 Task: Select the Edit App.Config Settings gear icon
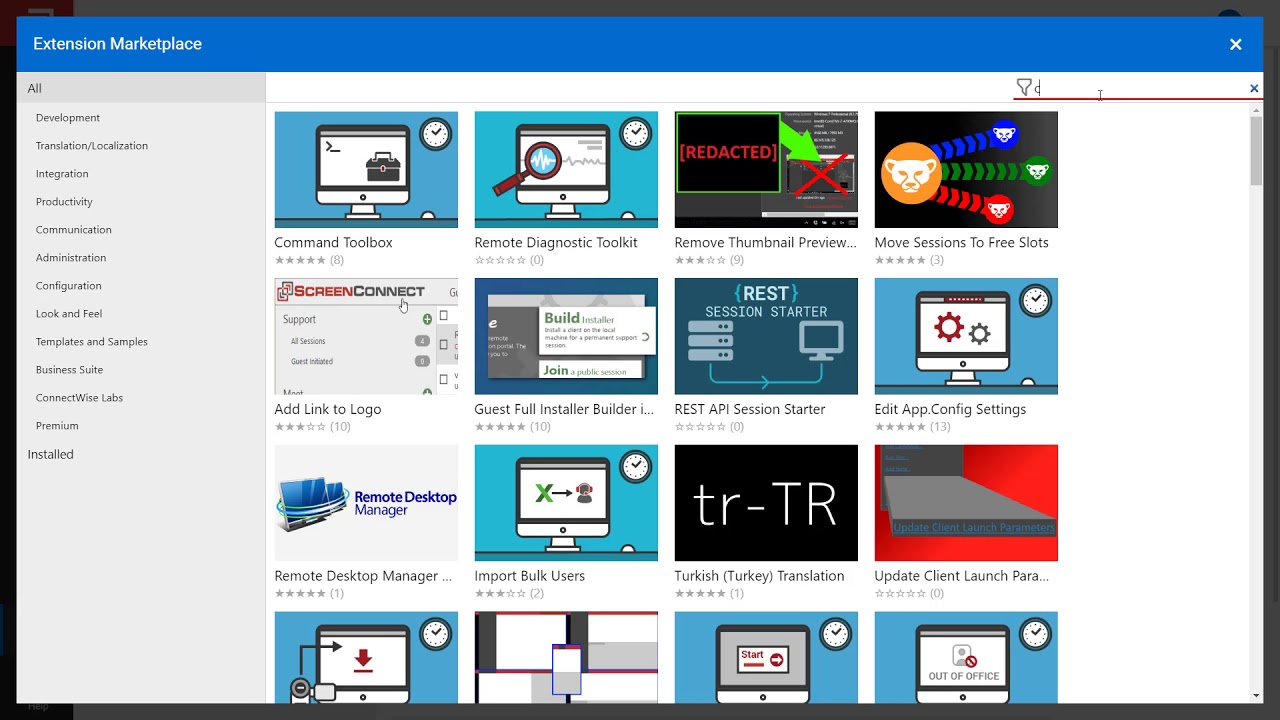(966, 336)
